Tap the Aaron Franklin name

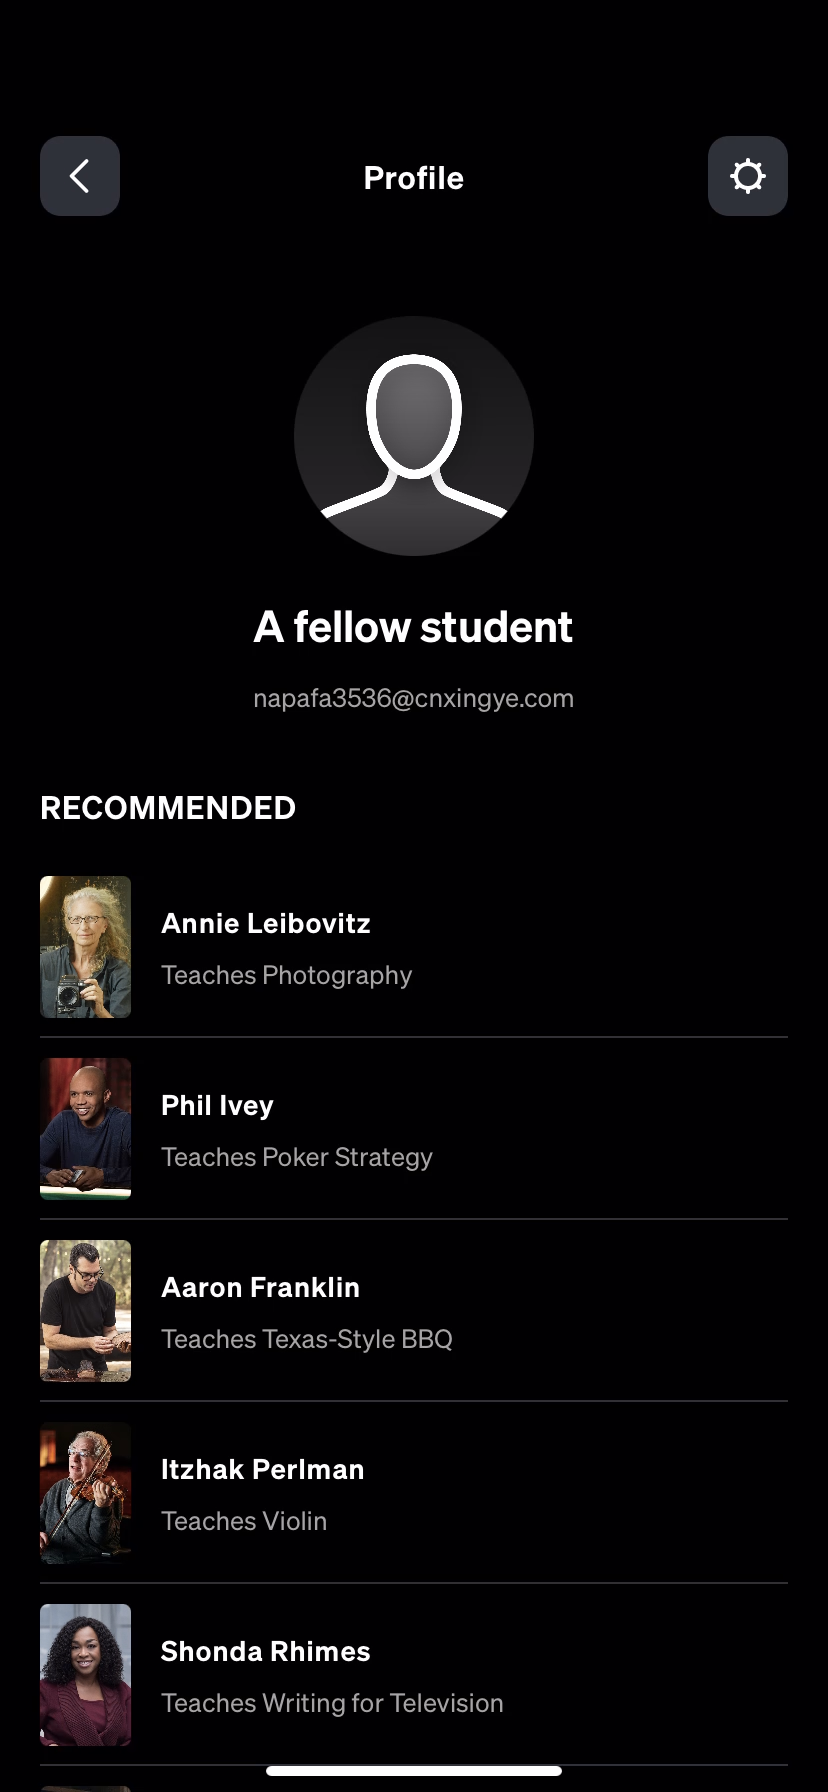point(260,1287)
